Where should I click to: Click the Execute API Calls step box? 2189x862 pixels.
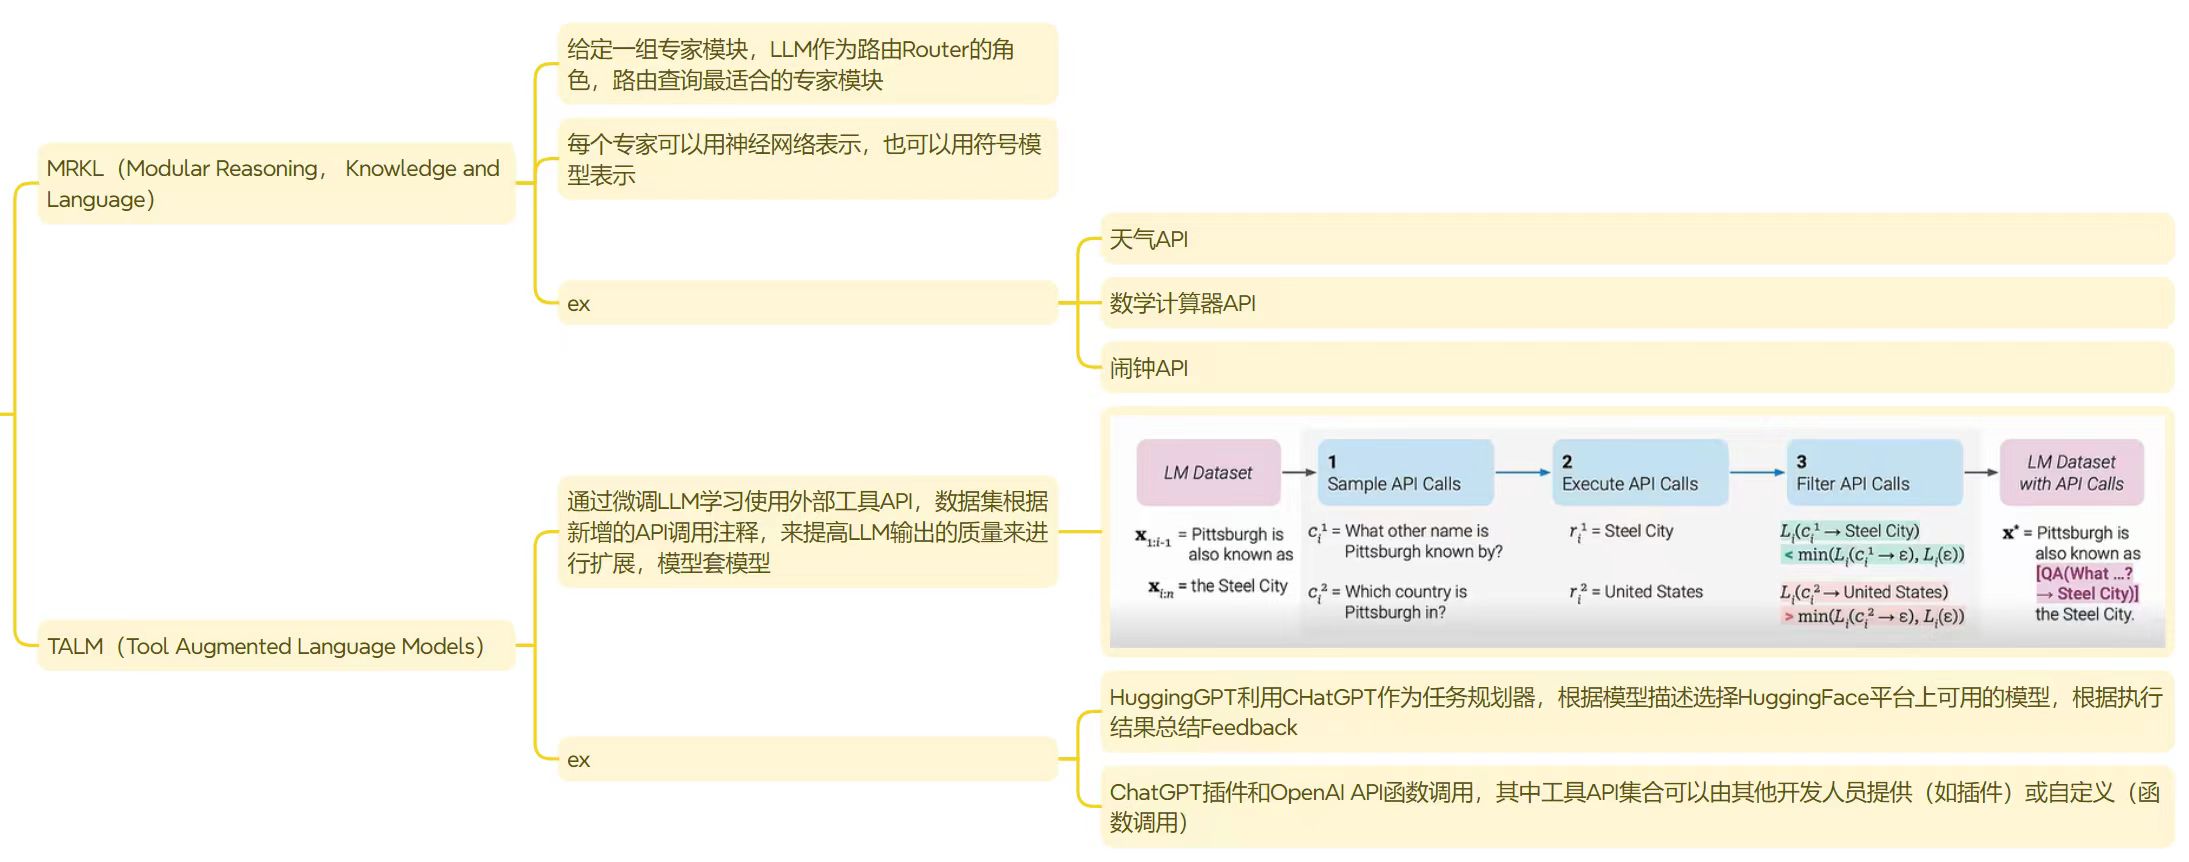(1639, 473)
